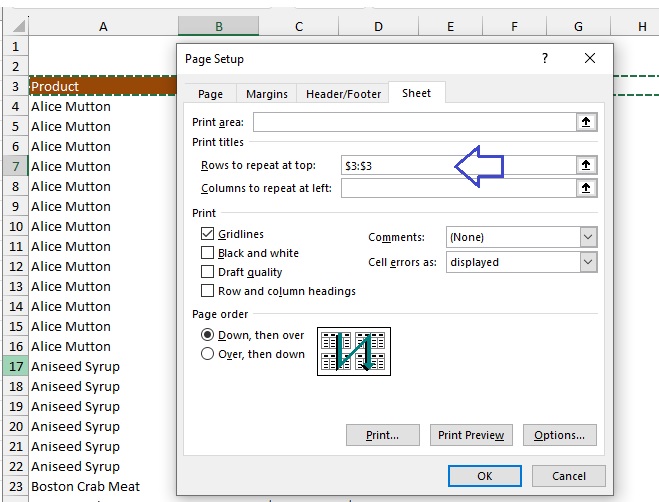Click Alice Mutton cell in row 16
Image resolution: width=659 pixels, height=502 pixels.
pos(103,346)
